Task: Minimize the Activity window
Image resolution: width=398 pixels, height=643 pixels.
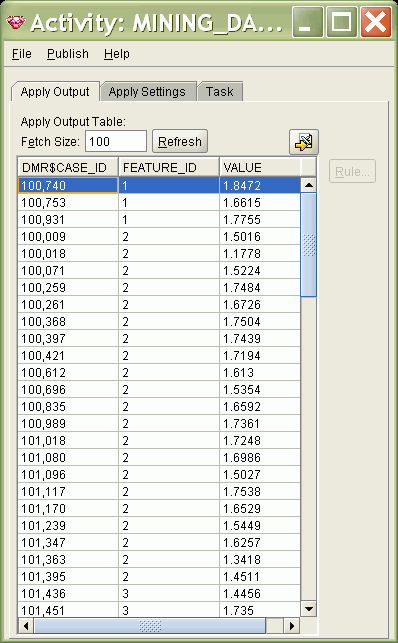Action: (308, 22)
